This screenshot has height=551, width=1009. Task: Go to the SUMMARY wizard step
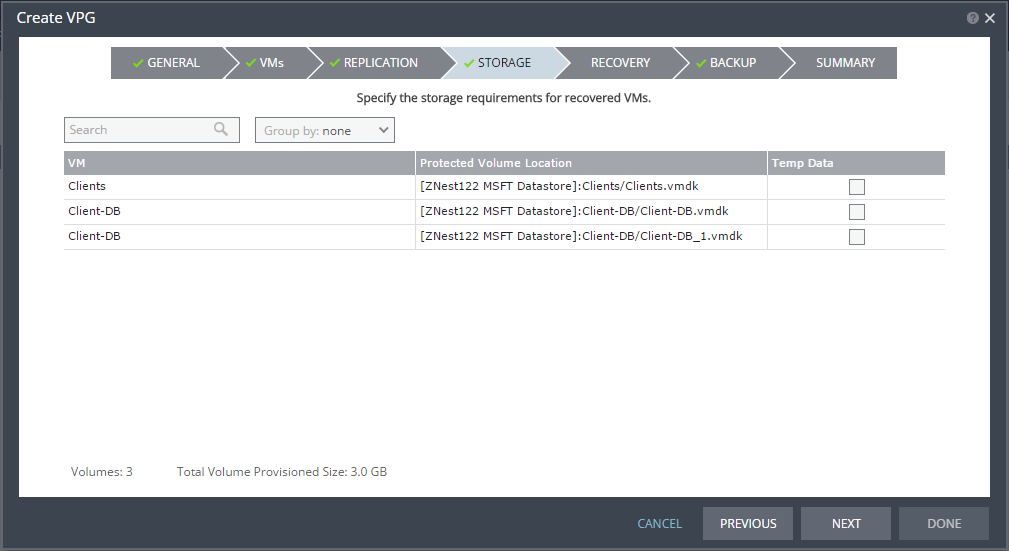840,63
